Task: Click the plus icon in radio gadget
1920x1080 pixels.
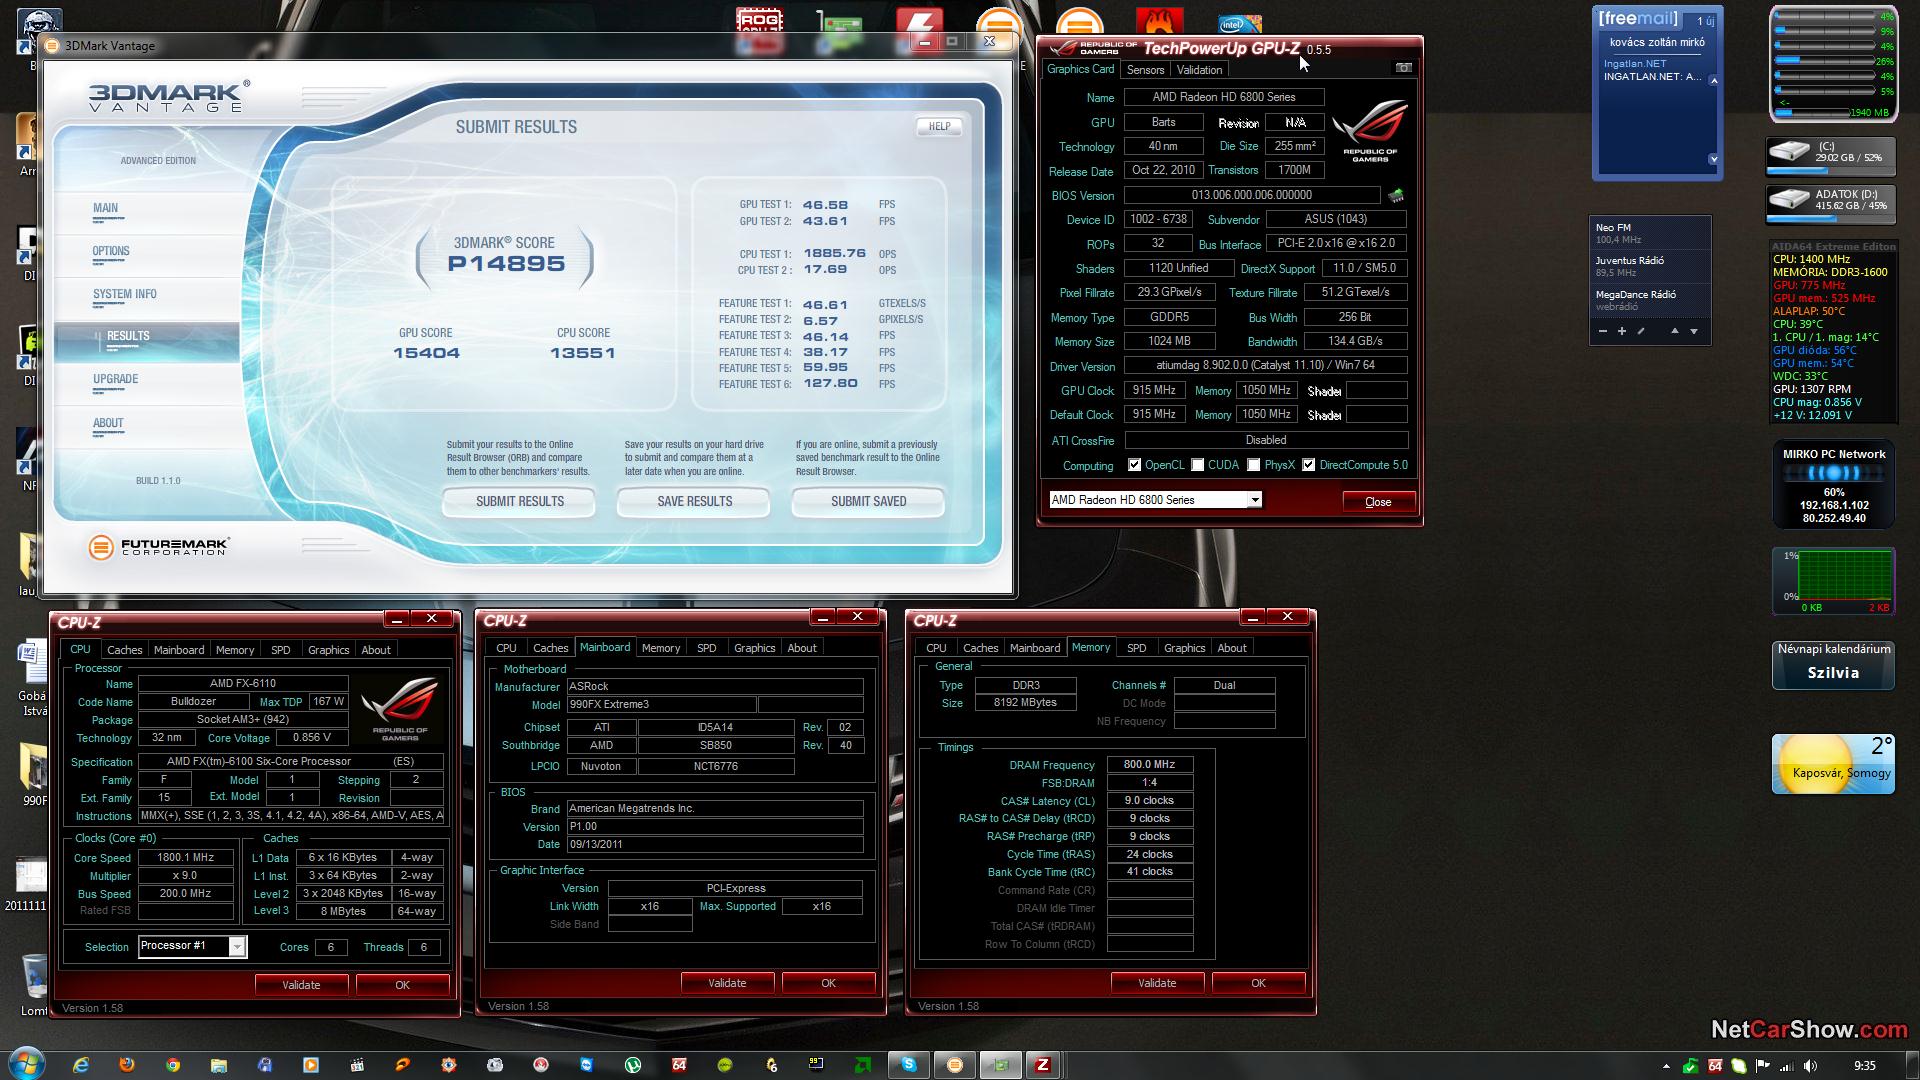Action: (x=1621, y=331)
